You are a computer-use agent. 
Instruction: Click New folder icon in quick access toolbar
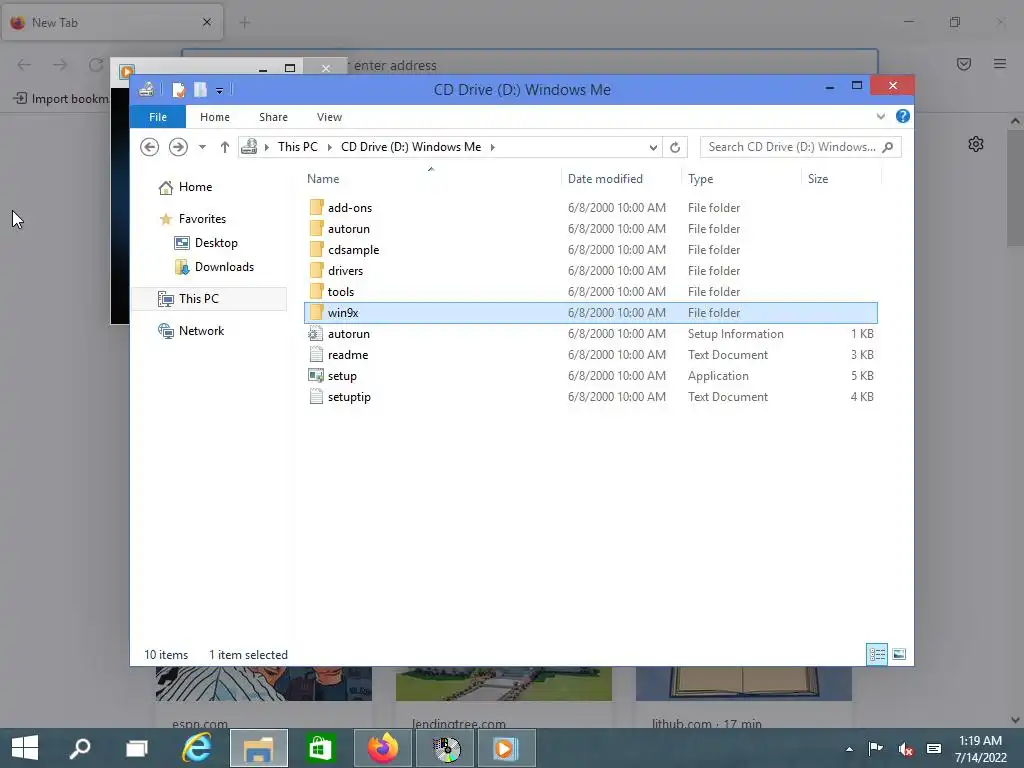(200, 89)
